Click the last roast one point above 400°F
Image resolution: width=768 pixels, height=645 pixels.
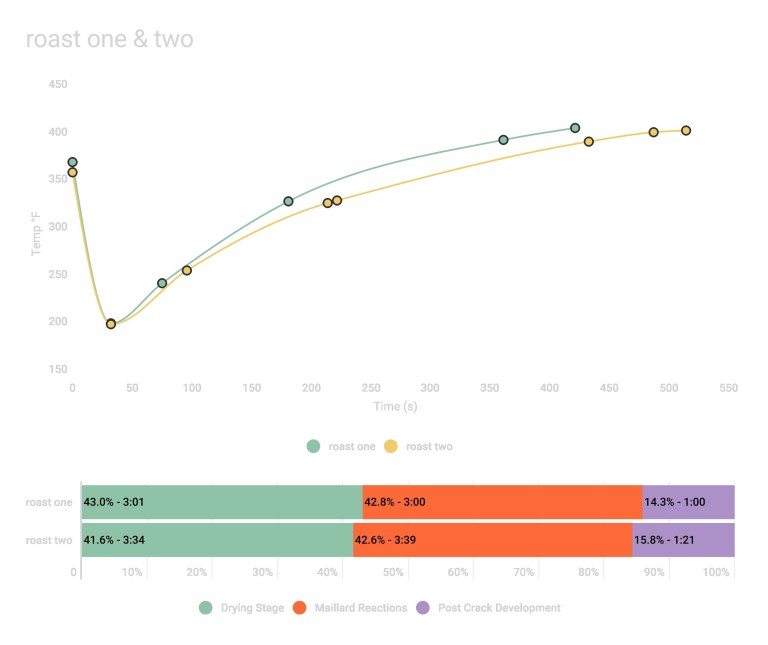click(575, 128)
